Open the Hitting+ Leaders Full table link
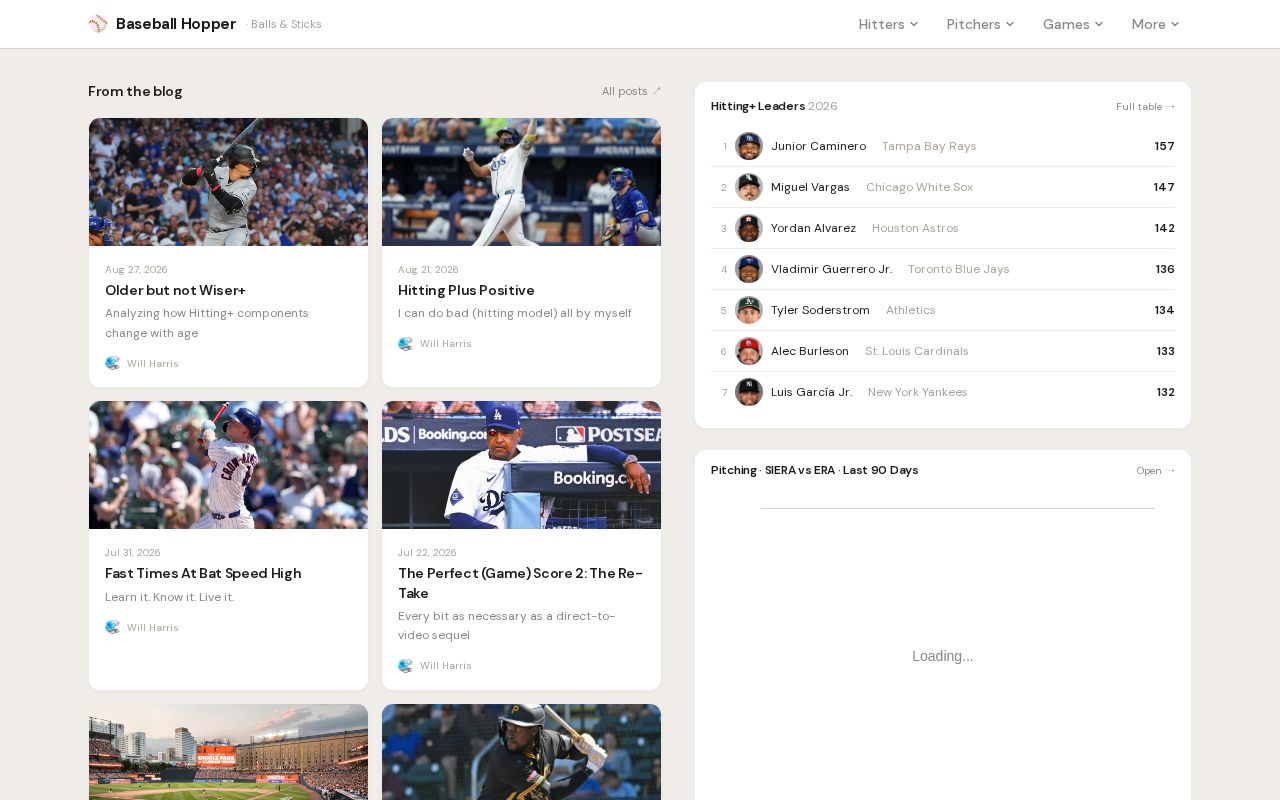 1145,107
